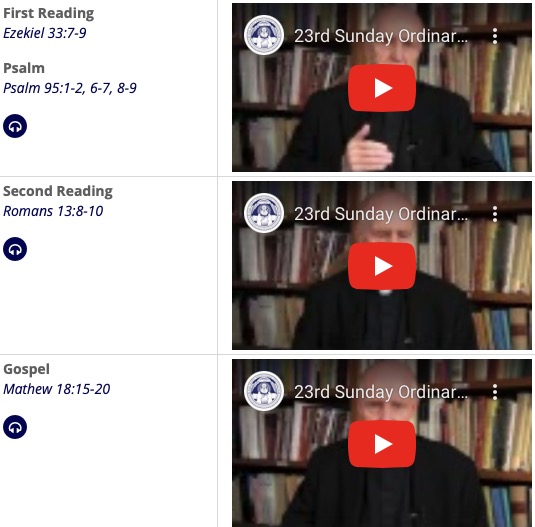Open the Mathew 18:15-20 link
Screen dimensions: 535x527
pos(57,389)
